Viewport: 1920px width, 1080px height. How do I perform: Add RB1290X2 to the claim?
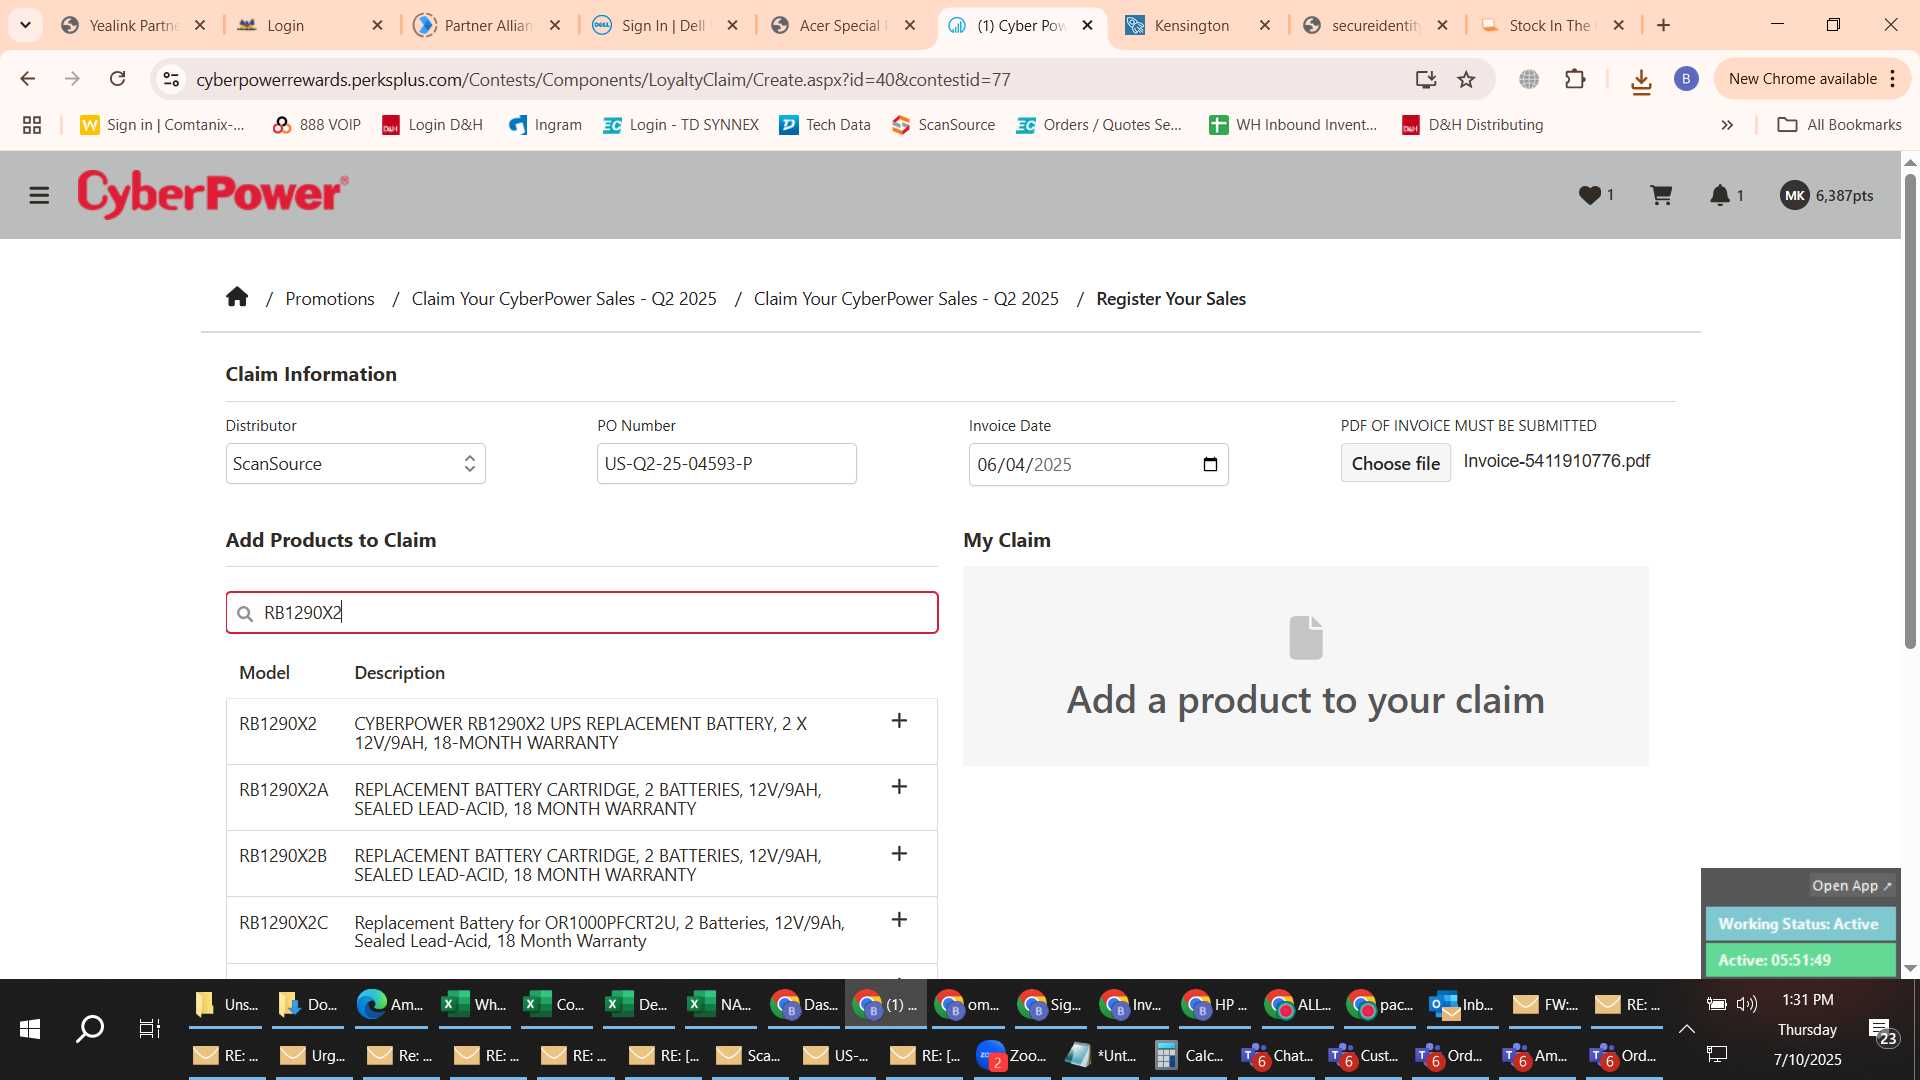(899, 721)
